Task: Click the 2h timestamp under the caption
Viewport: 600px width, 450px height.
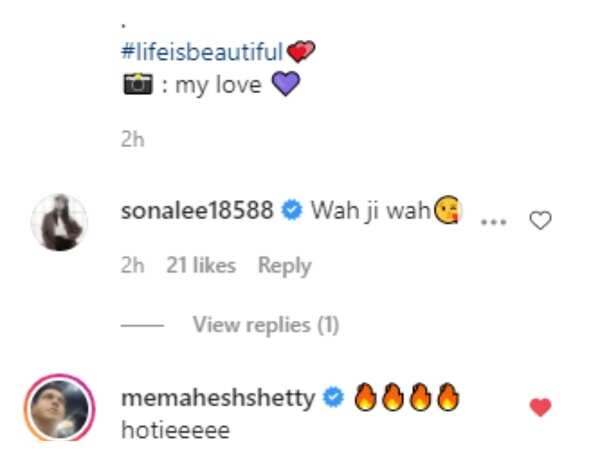Action: click(132, 142)
